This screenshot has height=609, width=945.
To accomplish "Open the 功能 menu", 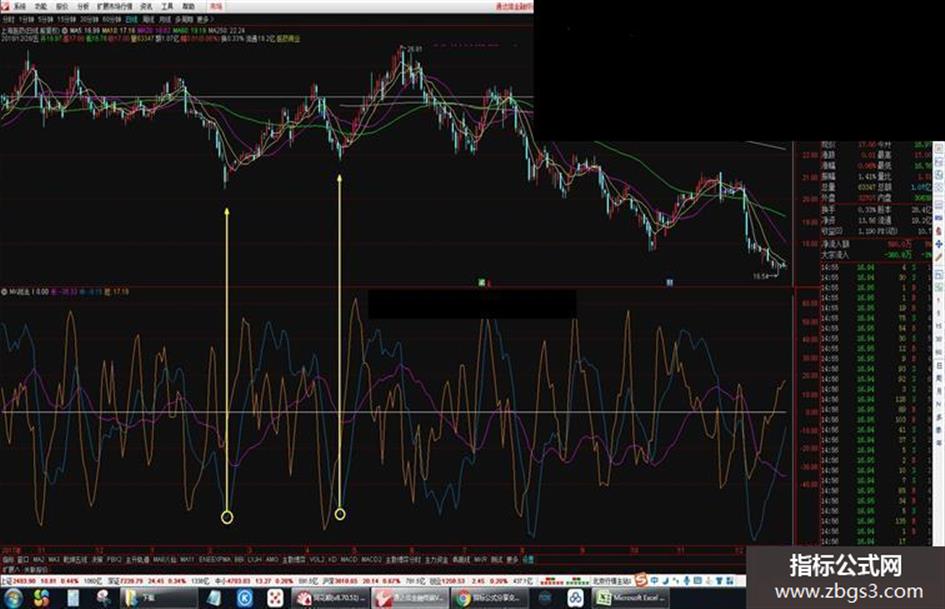I will (41, 7).
